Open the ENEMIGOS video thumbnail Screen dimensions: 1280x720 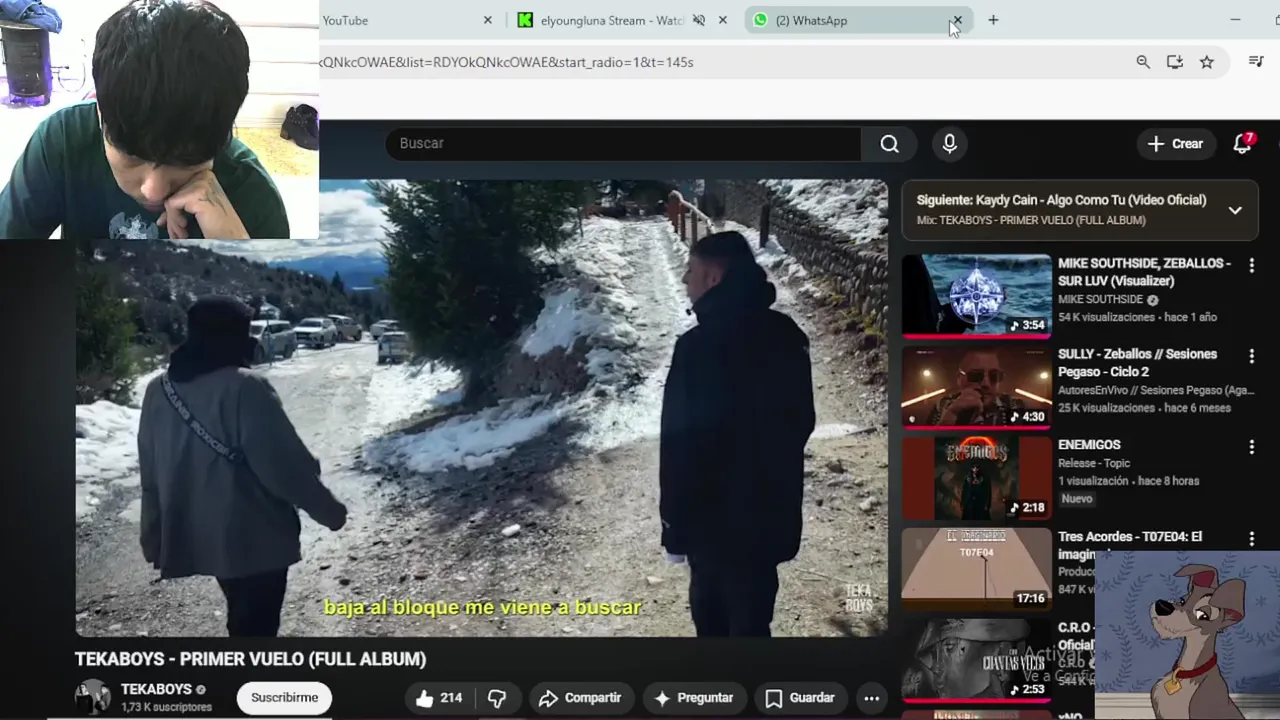976,478
